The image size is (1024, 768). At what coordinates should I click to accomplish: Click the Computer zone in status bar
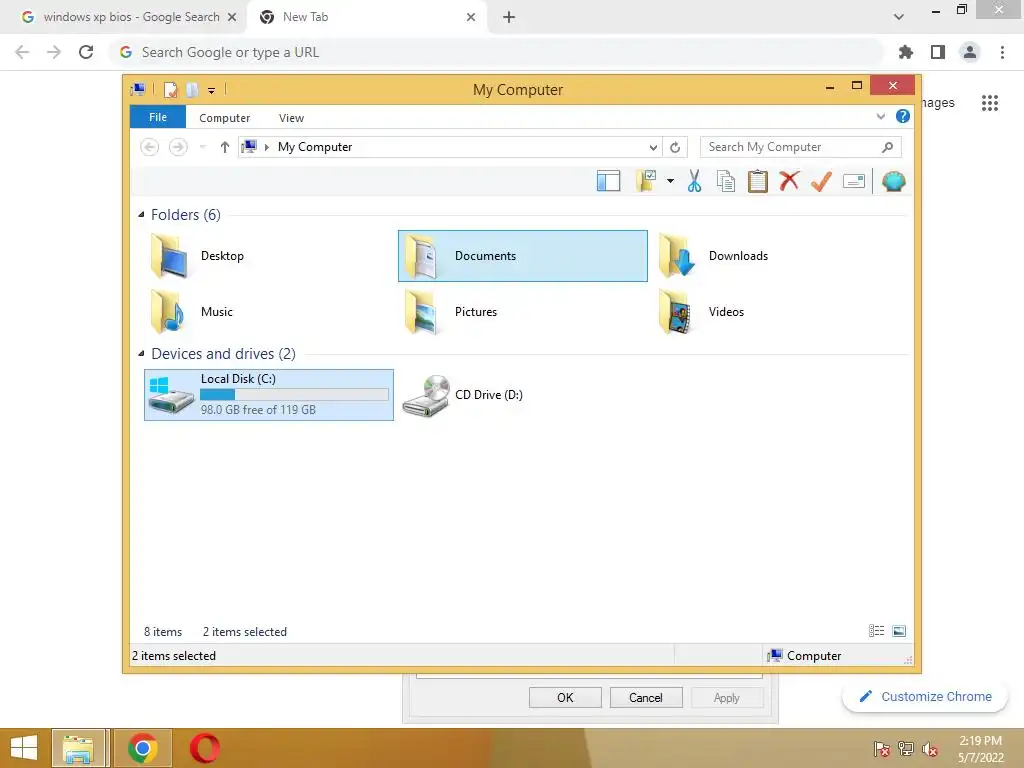point(805,655)
